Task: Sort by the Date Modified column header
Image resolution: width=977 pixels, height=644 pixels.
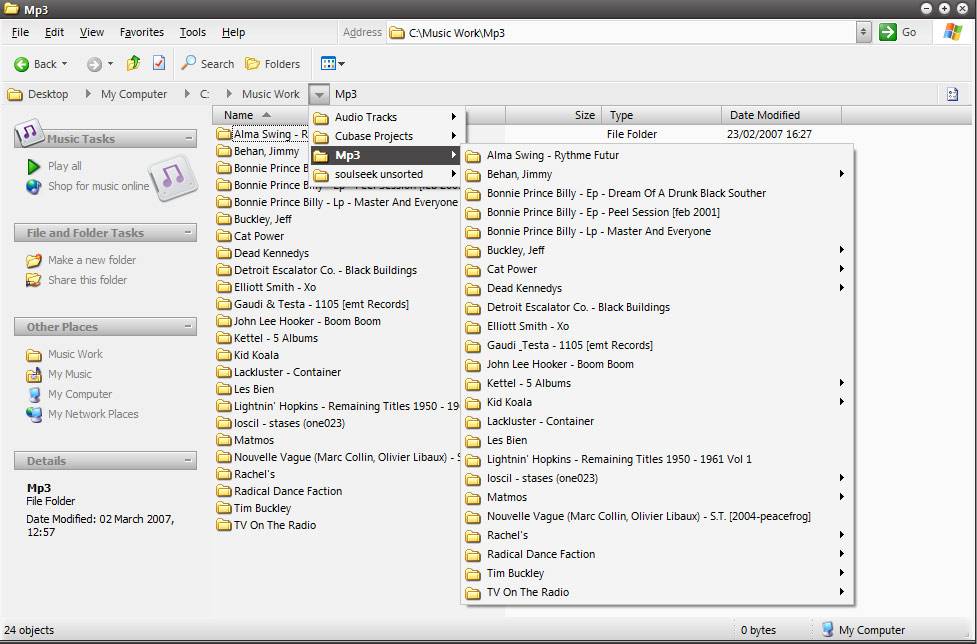Action: 781,115
